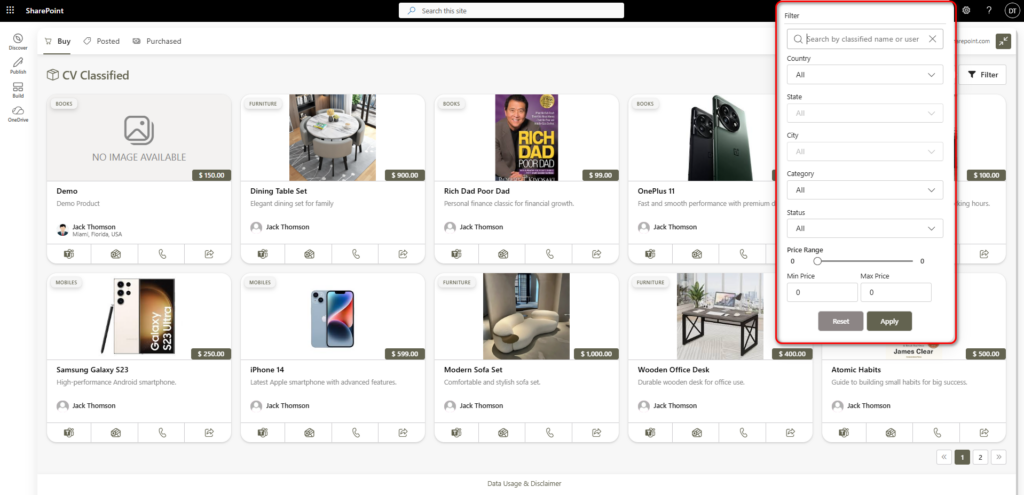1024x495 pixels.
Task: Open the City dropdown in Filter panel
Action: (x=865, y=152)
